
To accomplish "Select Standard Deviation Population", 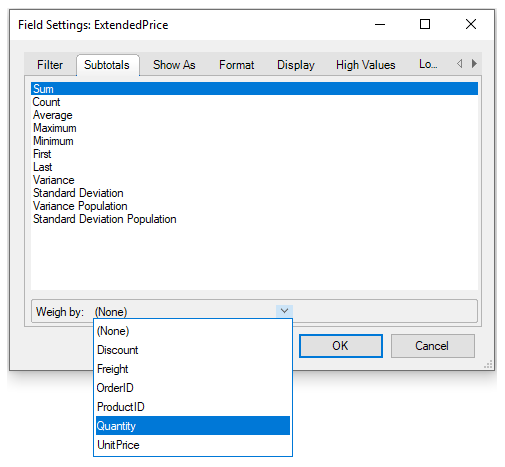I will click(x=254, y=219).
